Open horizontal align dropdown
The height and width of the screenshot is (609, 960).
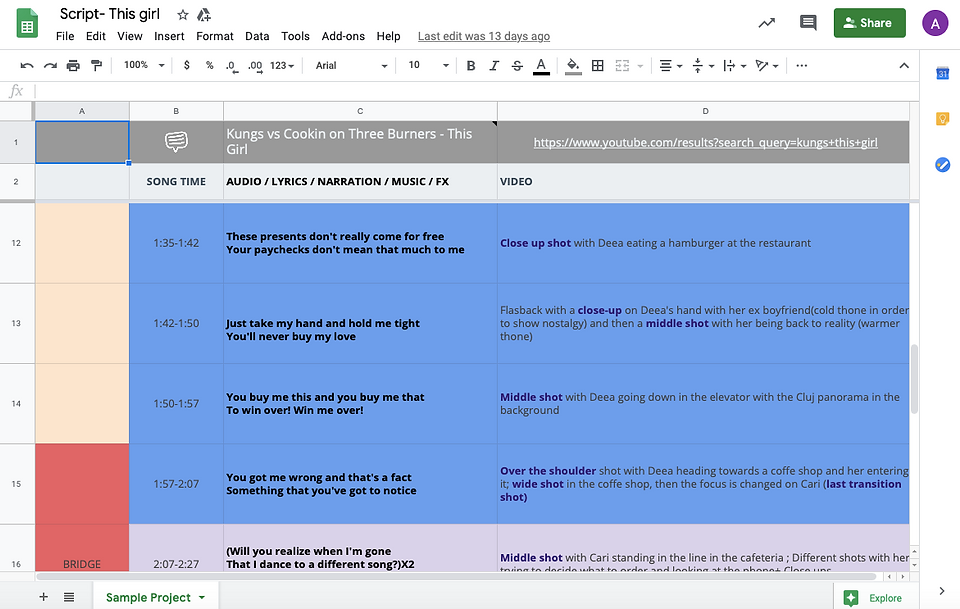670,65
